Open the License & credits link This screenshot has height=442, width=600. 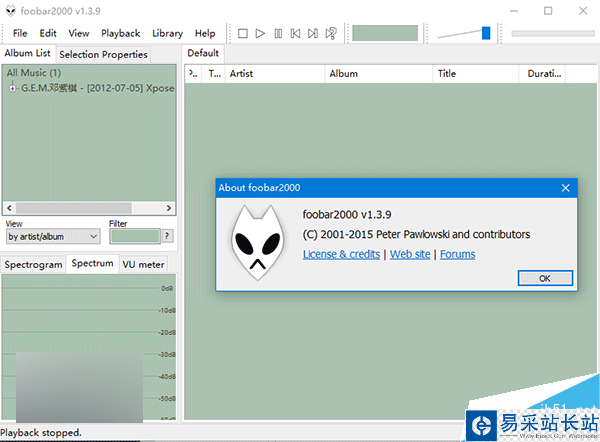(341, 254)
